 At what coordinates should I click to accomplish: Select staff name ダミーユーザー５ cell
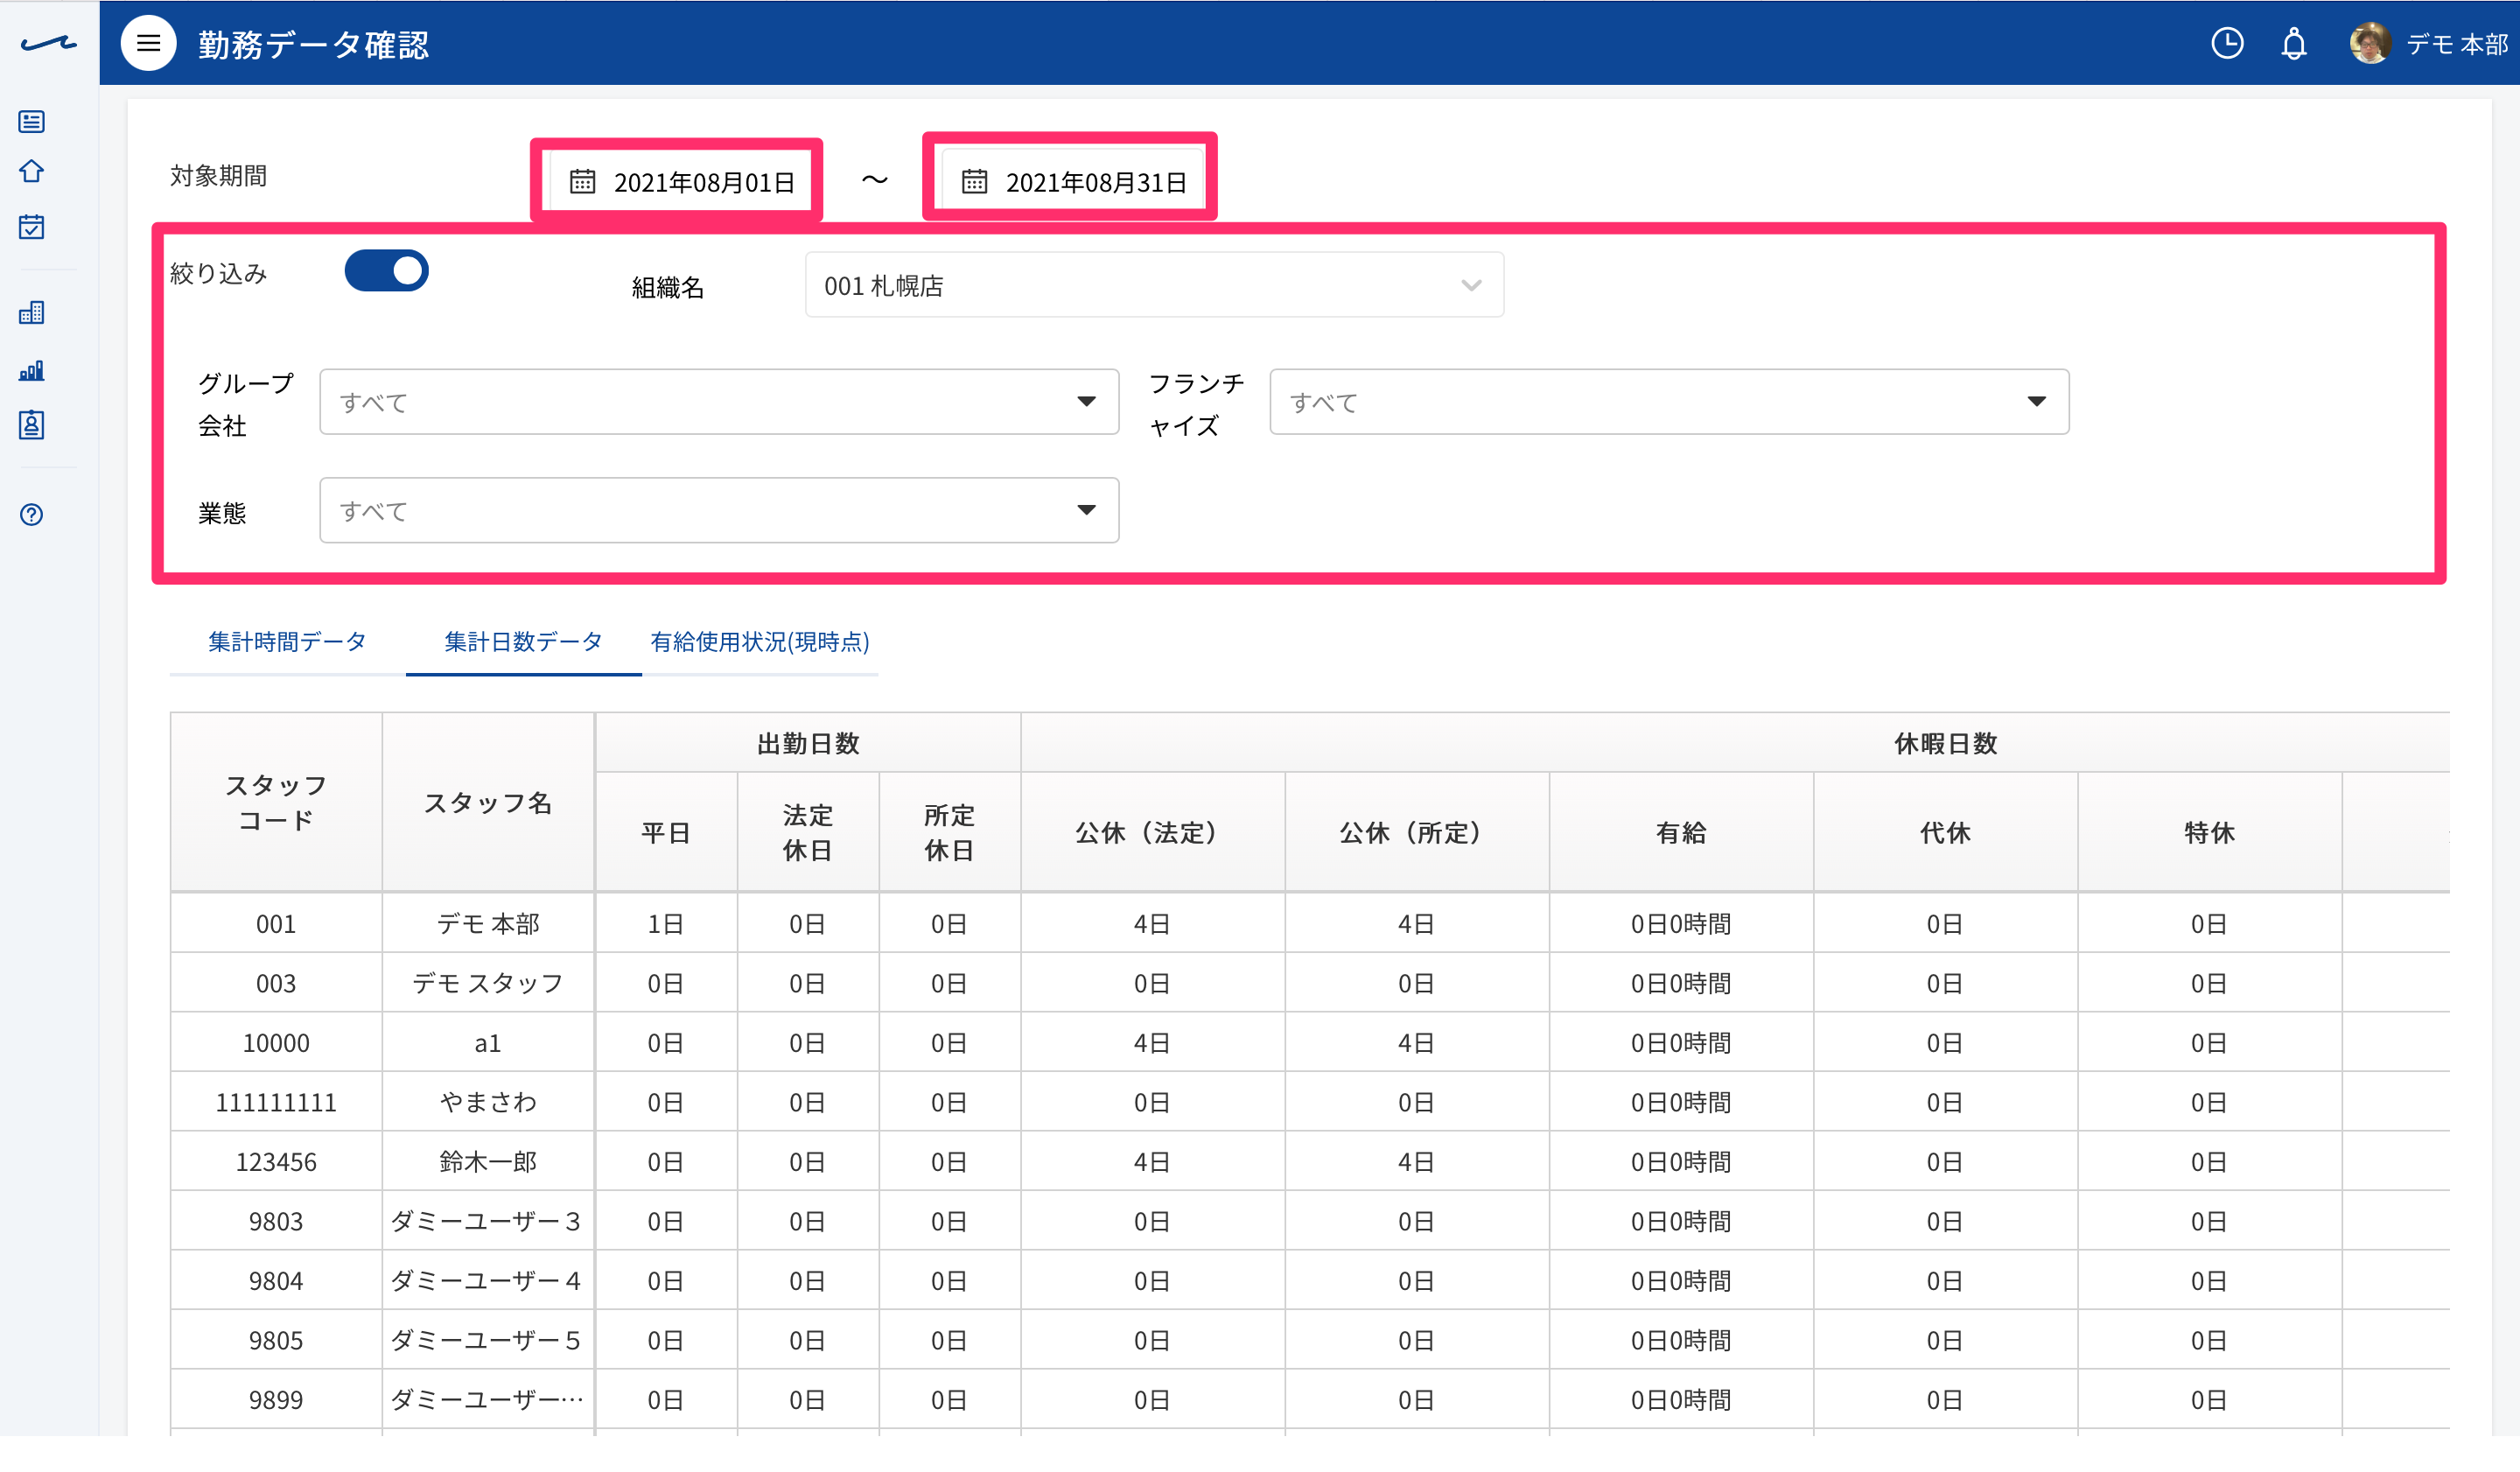[488, 1341]
